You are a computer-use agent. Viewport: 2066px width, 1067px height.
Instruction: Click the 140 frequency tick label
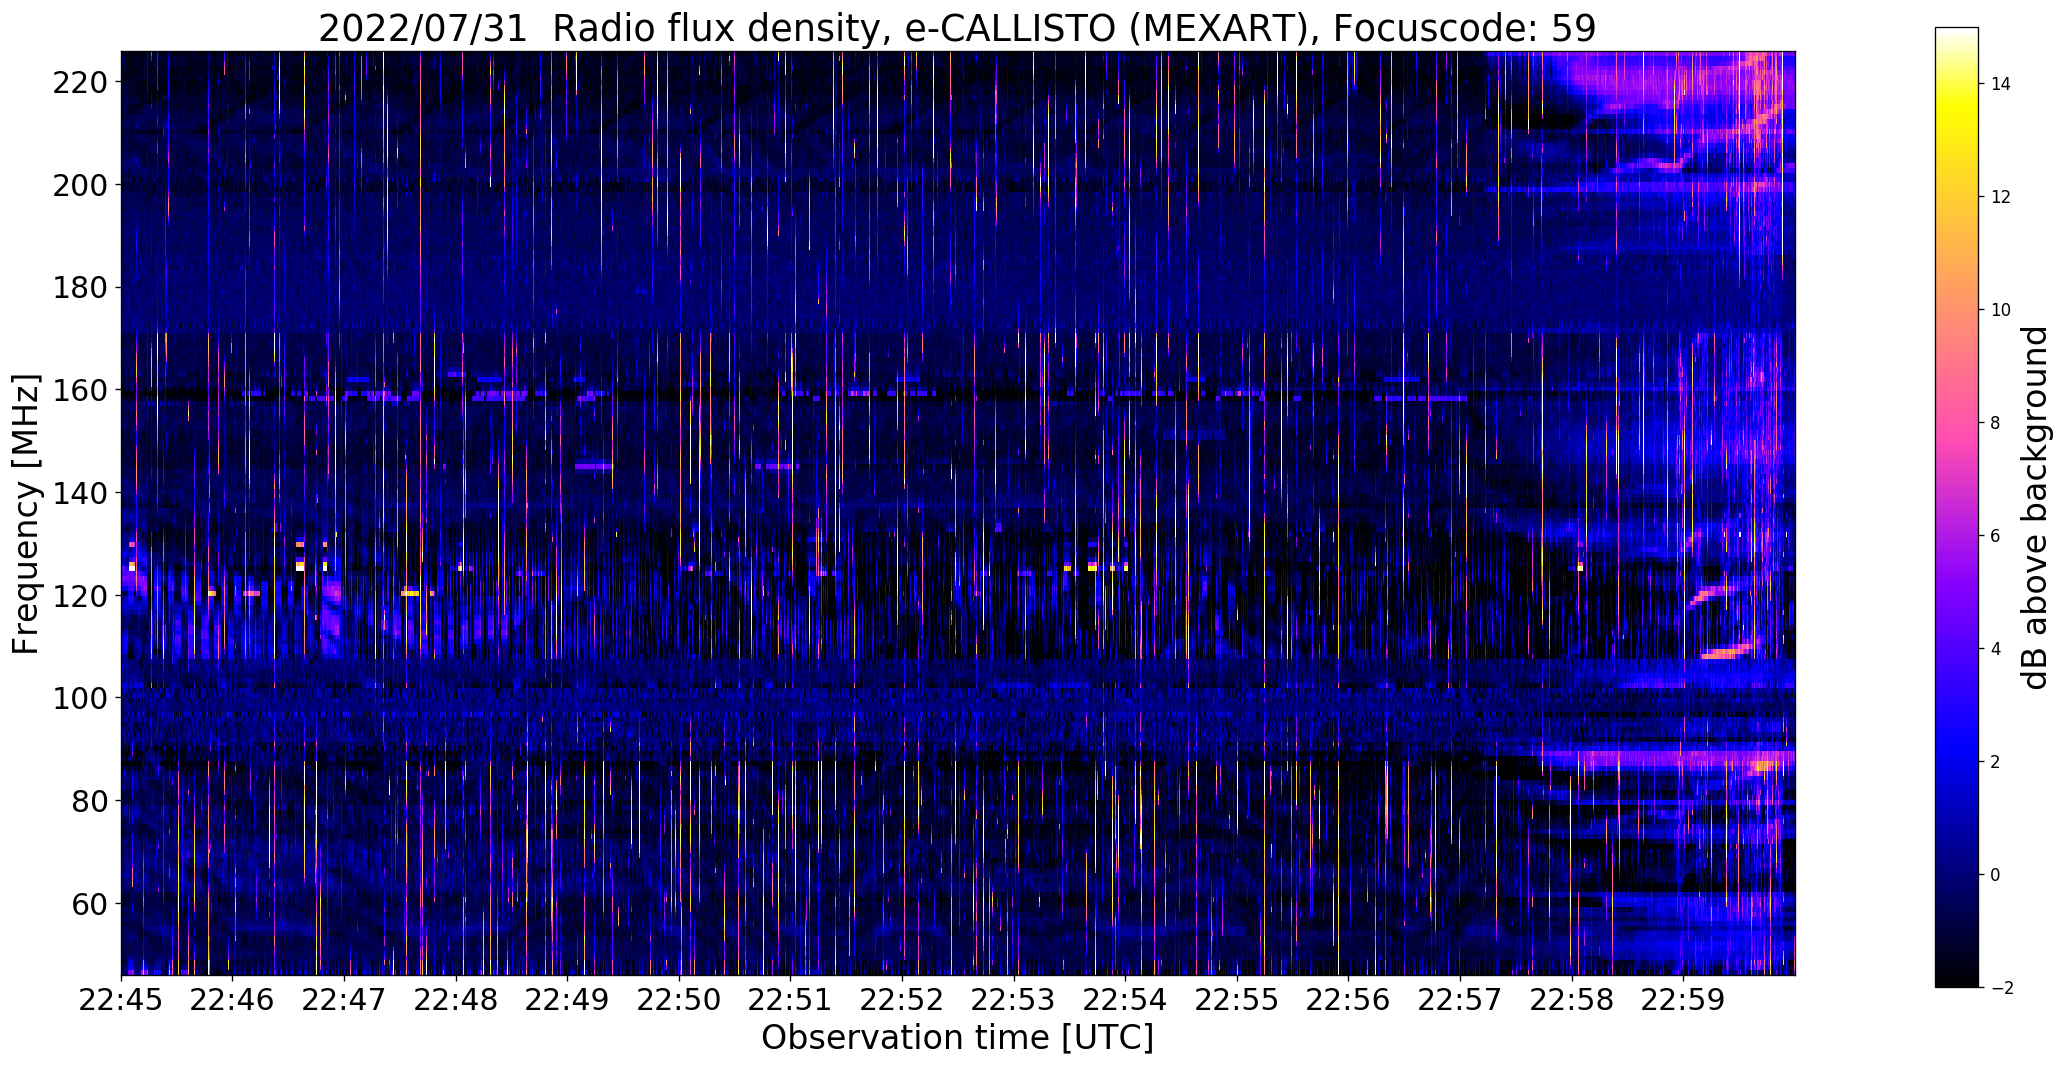click(82, 493)
